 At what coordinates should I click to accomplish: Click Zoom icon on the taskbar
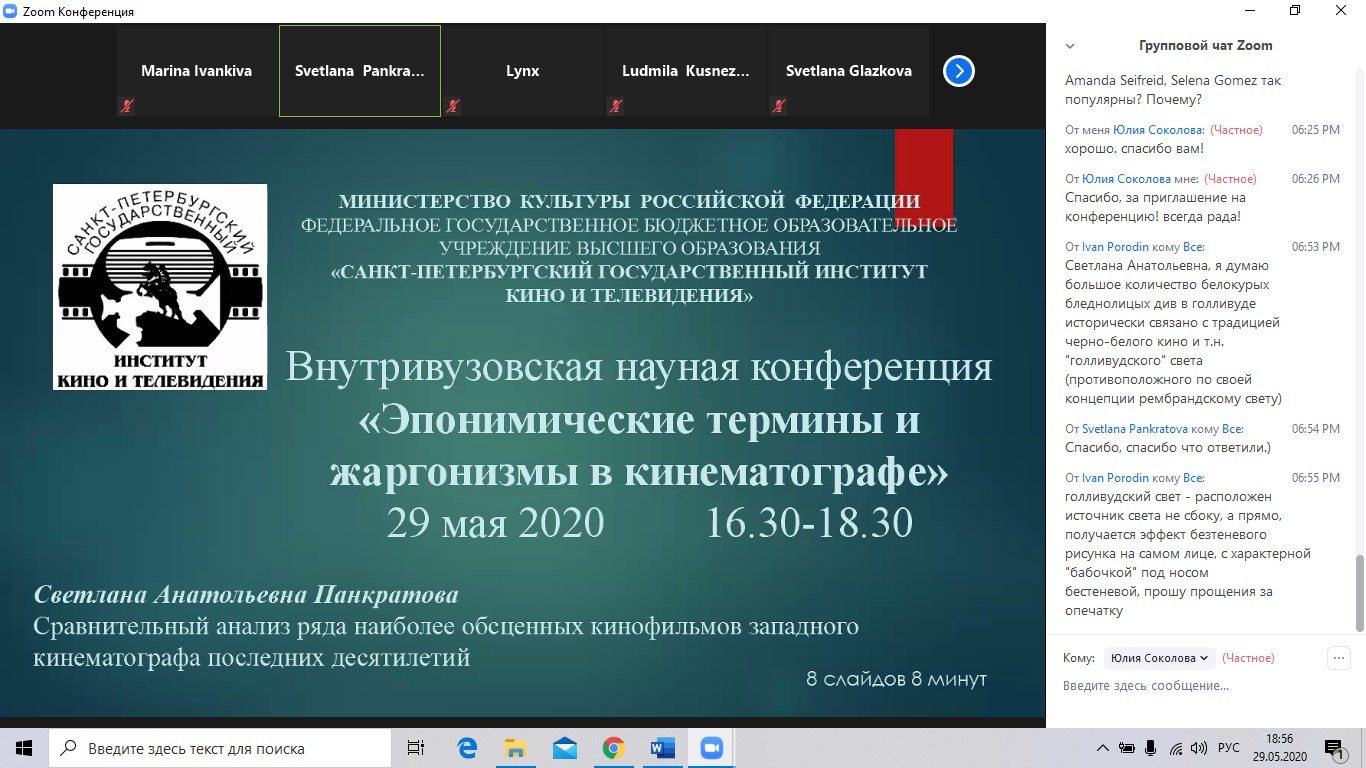[x=711, y=748]
